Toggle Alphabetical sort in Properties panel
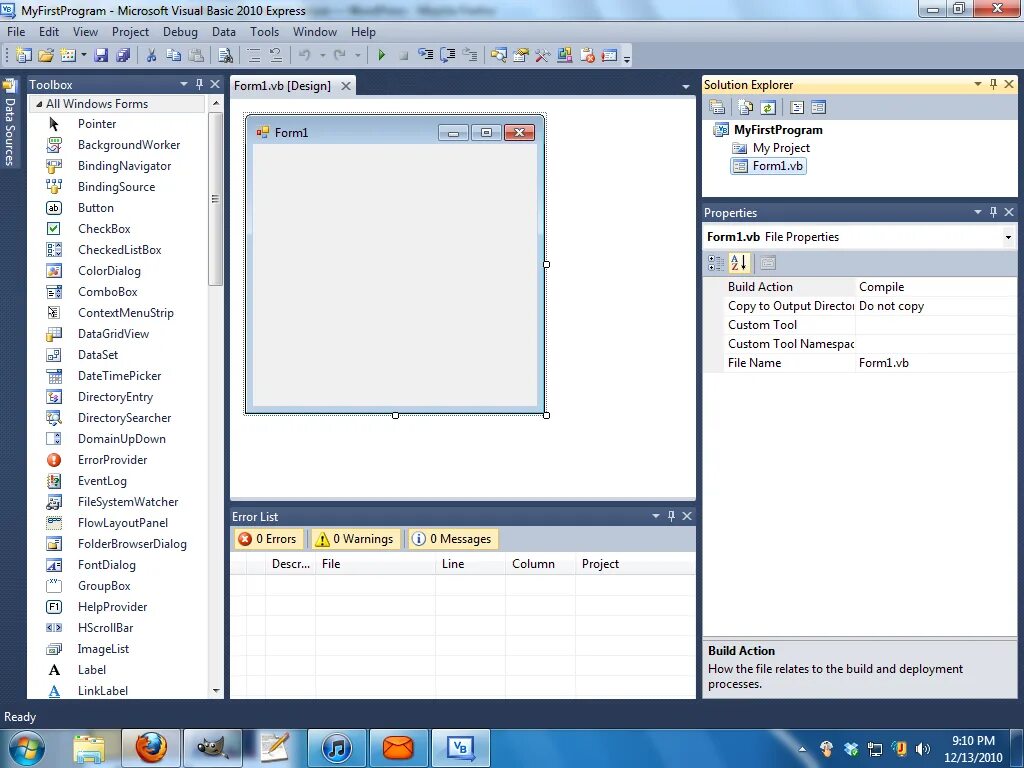Viewport: 1024px width, 768px height. click(x=739, y=263)
